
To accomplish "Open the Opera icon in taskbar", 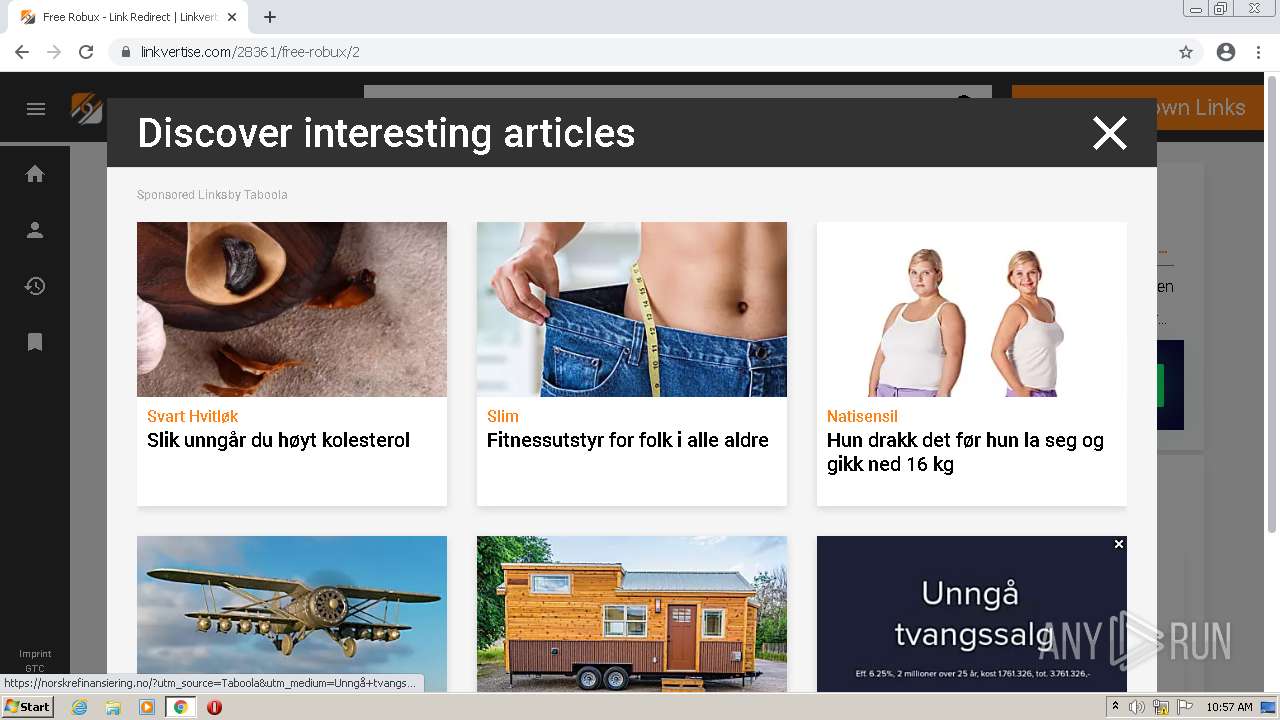I will (x=214, y=707).
